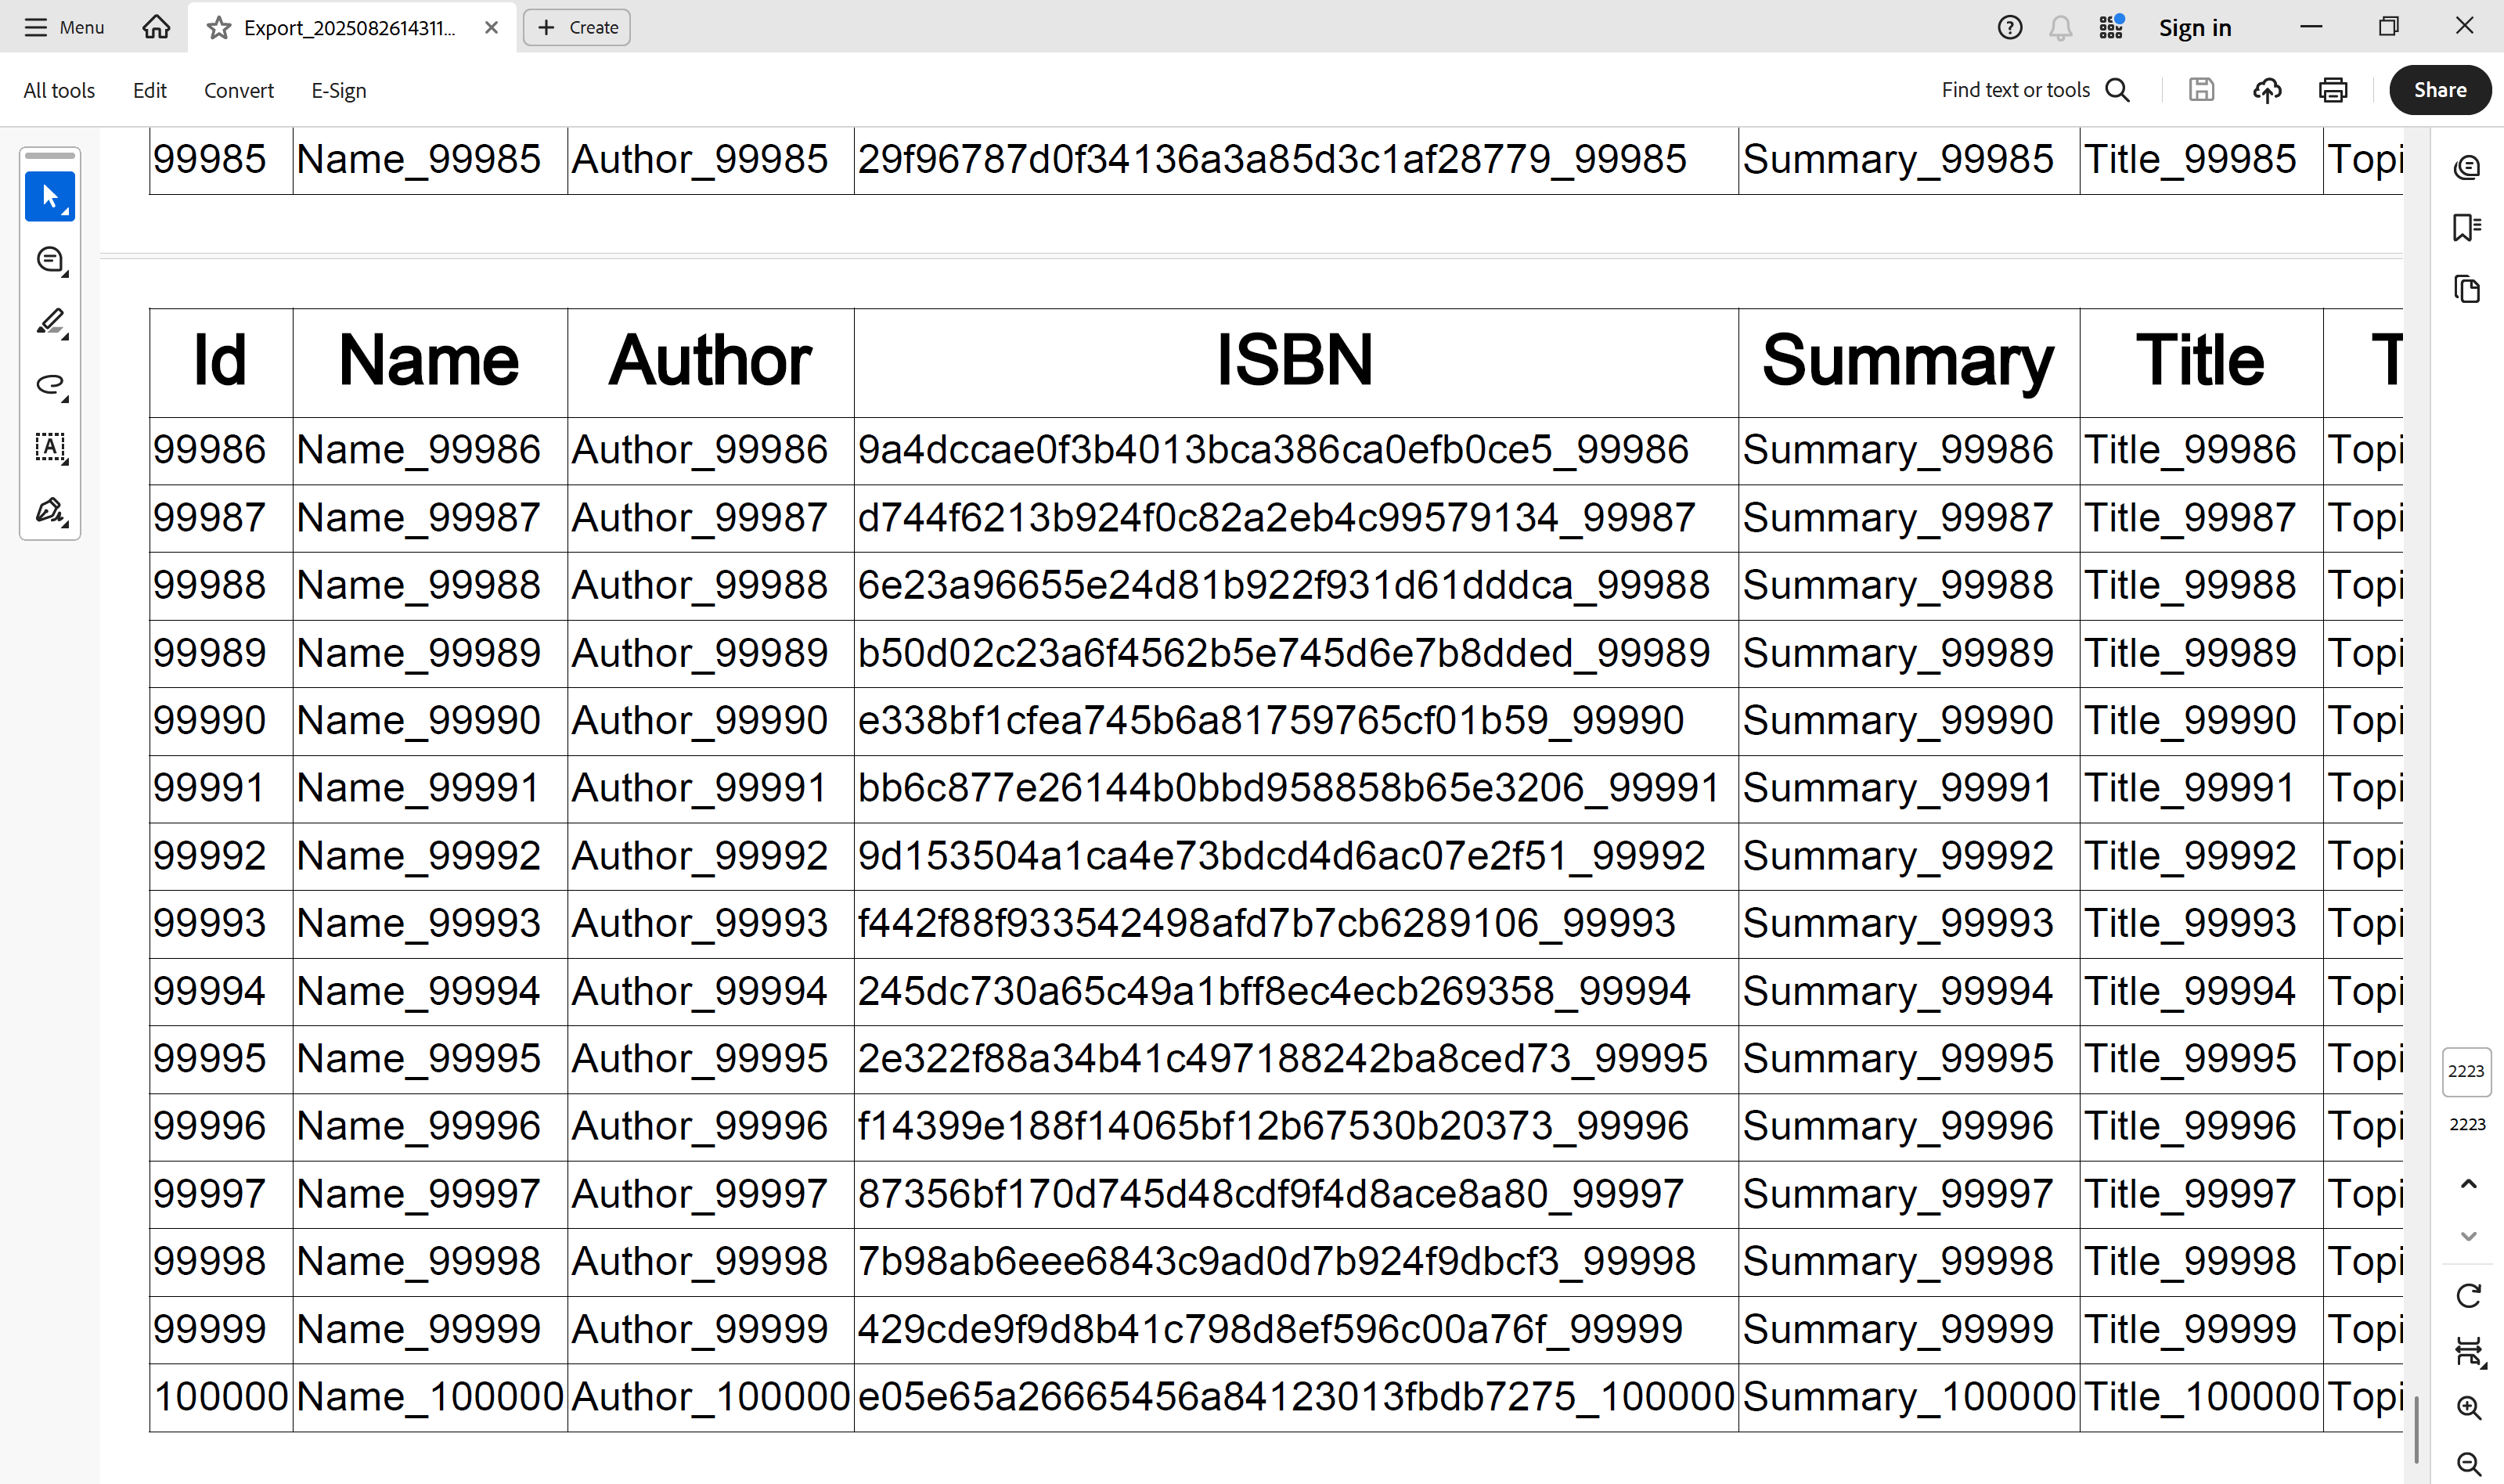Select the arrow selection tool
Viewport: 2504px width, 1484px height.
49,197
